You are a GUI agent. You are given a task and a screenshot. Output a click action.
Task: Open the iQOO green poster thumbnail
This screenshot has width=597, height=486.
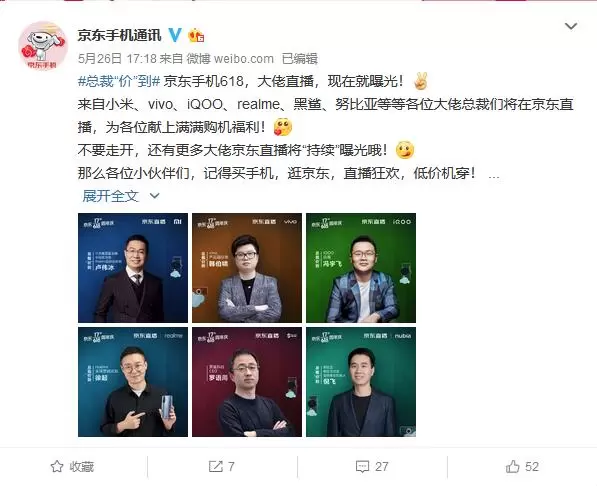361,268
